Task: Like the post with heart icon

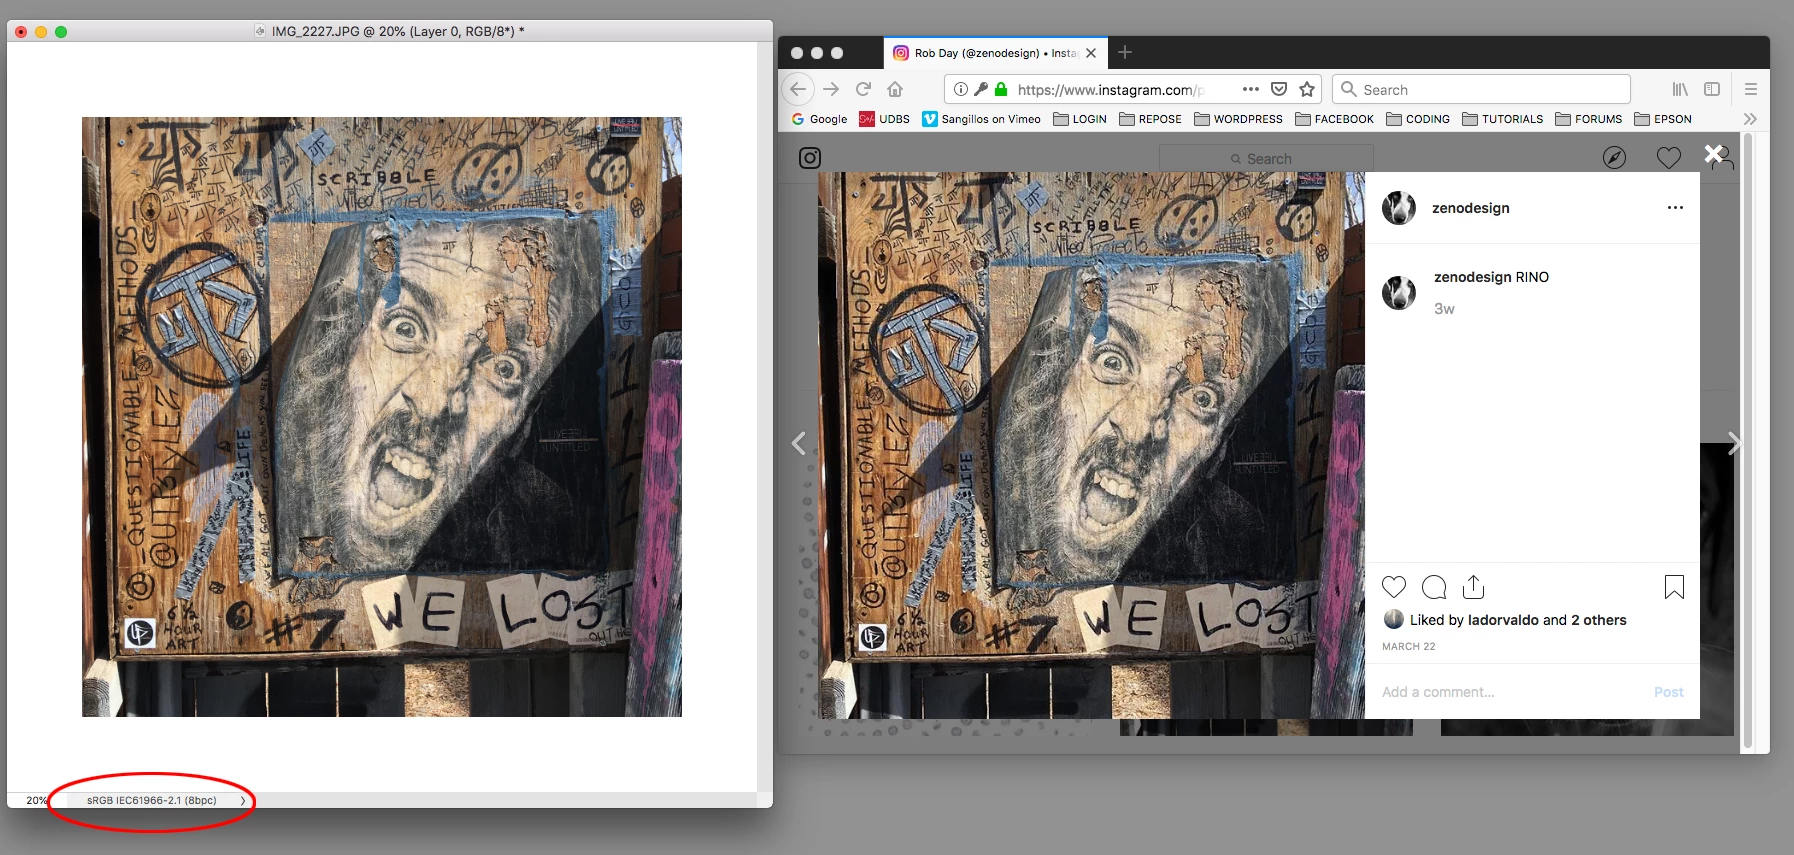Action: [x=1394, y=587]
